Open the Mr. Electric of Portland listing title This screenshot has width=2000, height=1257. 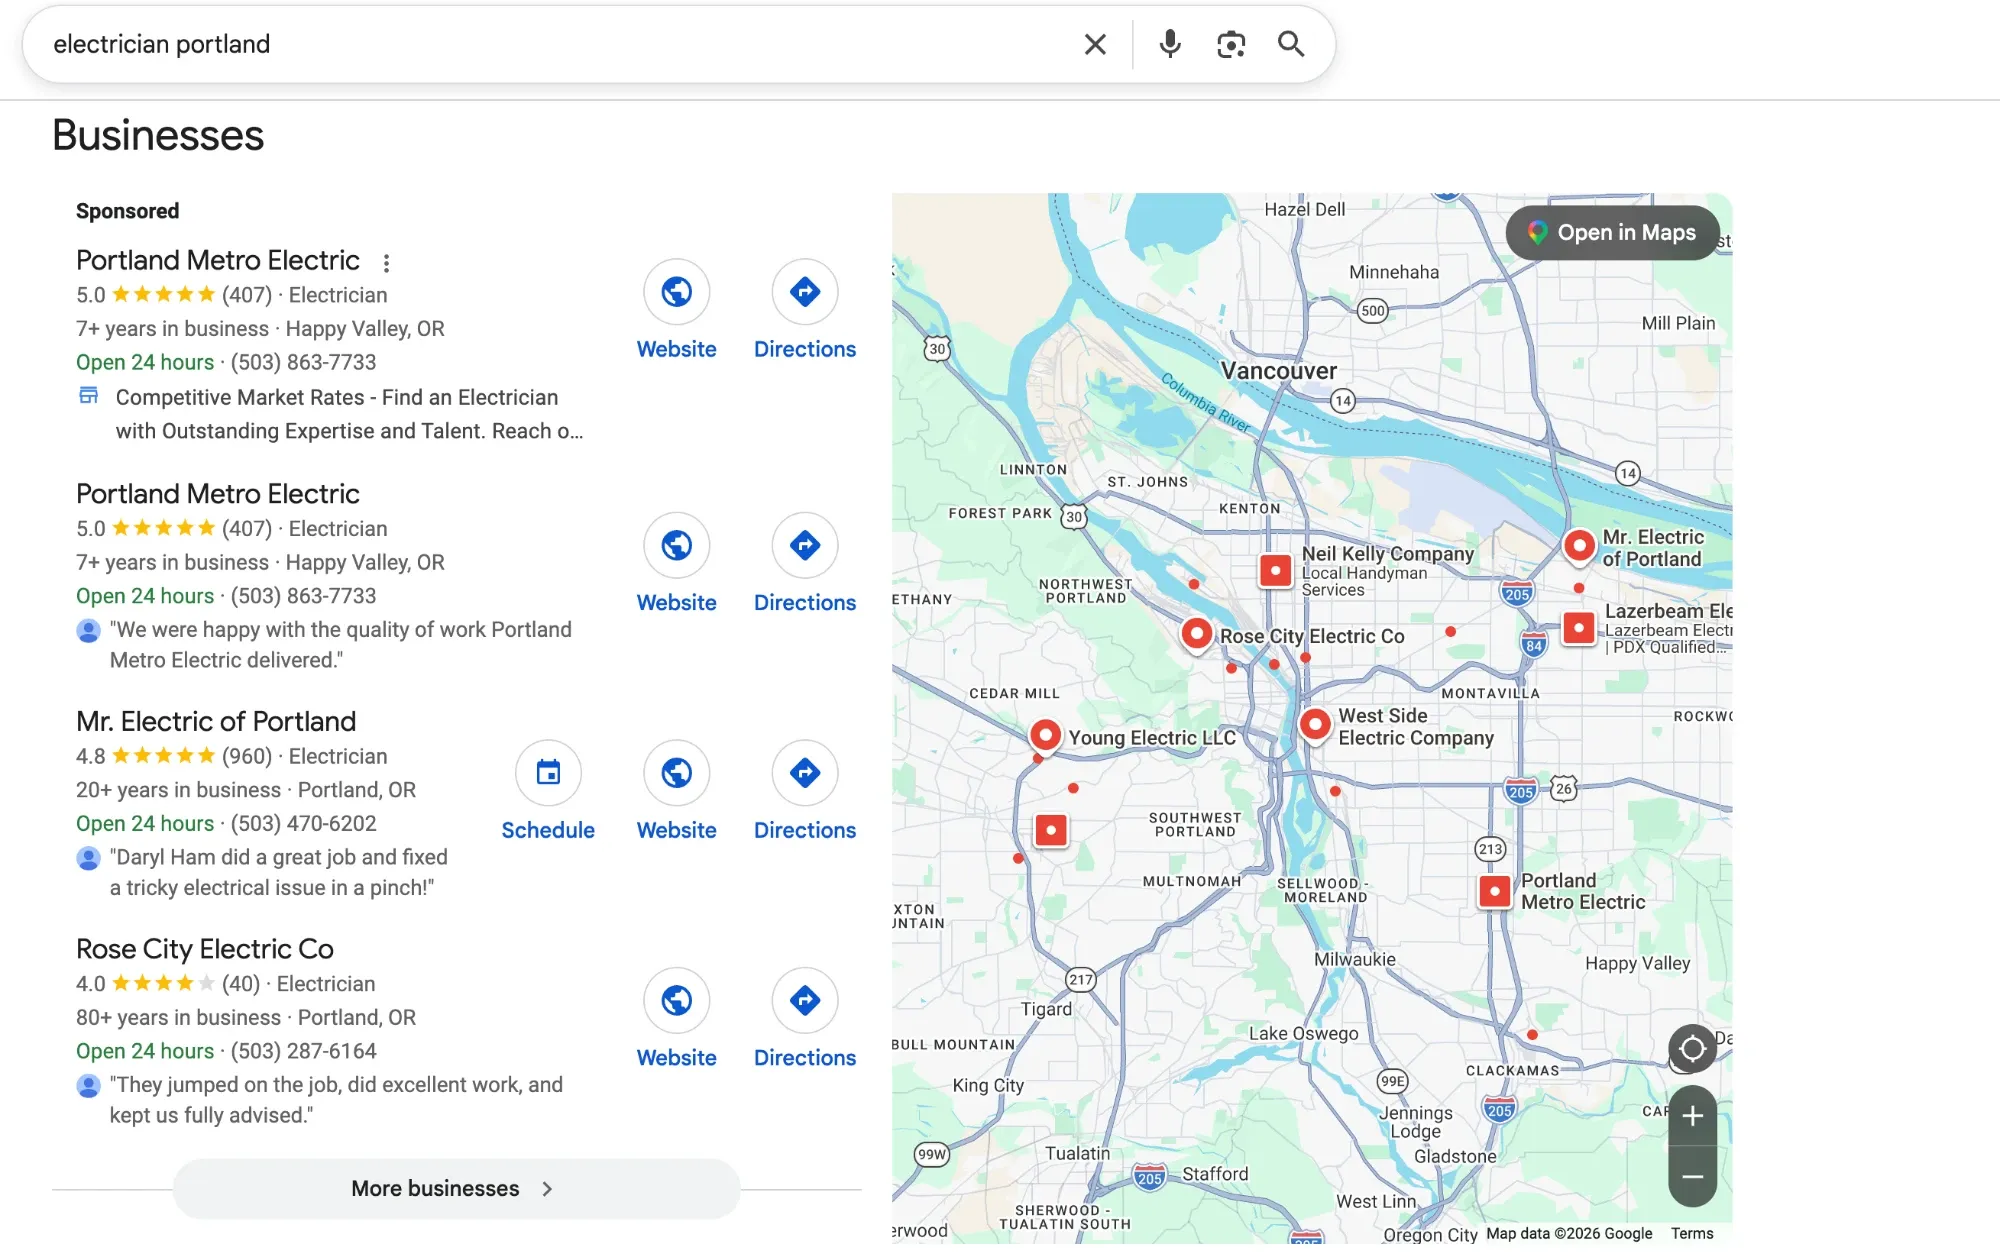[216, 721]
